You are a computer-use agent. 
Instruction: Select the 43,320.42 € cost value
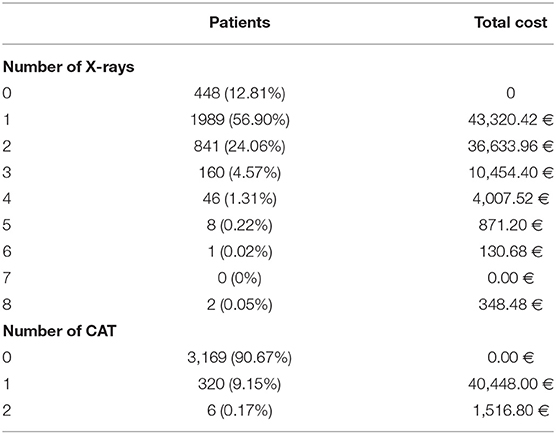coord(511,120)
